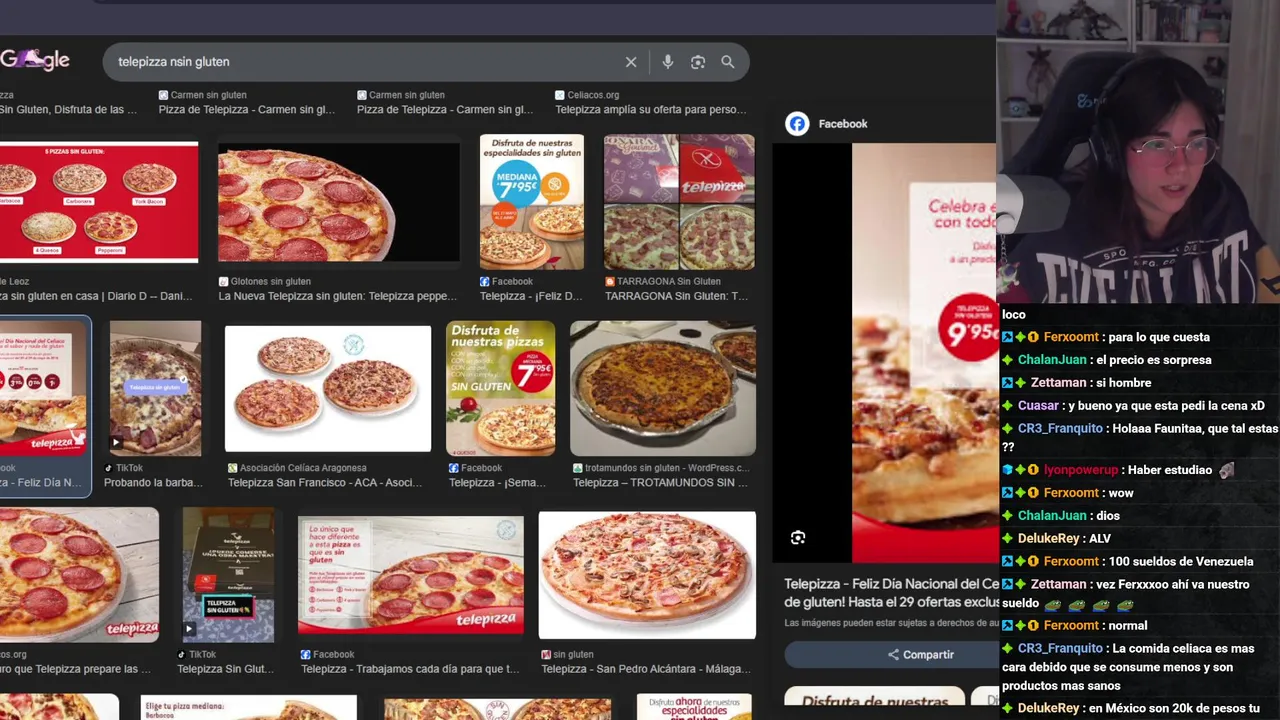This screenshot has width=1280, height=720.
Task: Click the streamer webcam overlay
Action: click(1138, 151)
